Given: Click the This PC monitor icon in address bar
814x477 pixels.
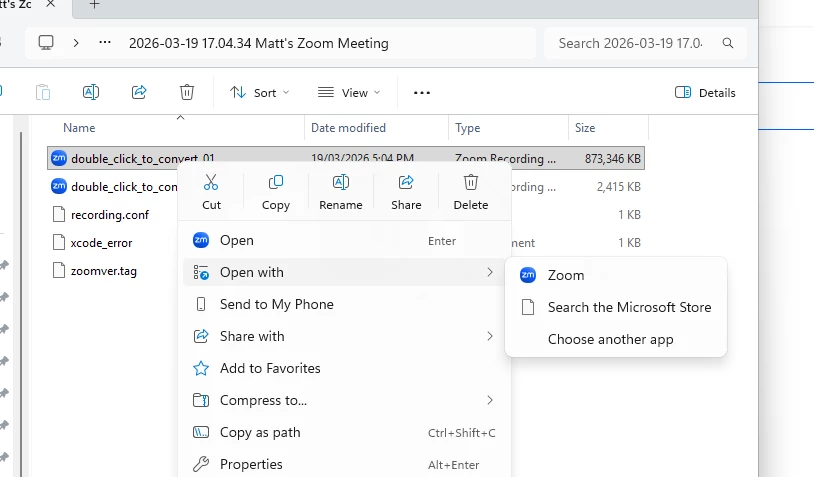Looking at the screenshot, I should [x=46, y=43].
